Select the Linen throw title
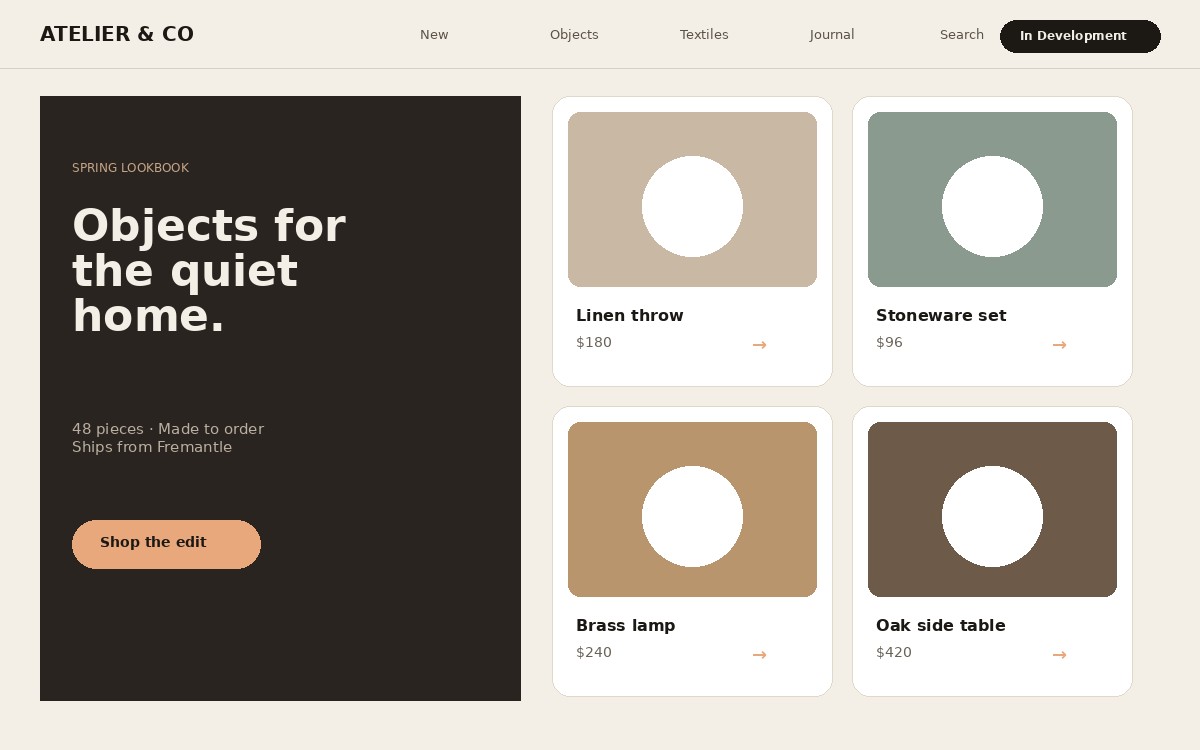Image resolution: width=1200 pixels, height=750 pixels. point(630,316)
